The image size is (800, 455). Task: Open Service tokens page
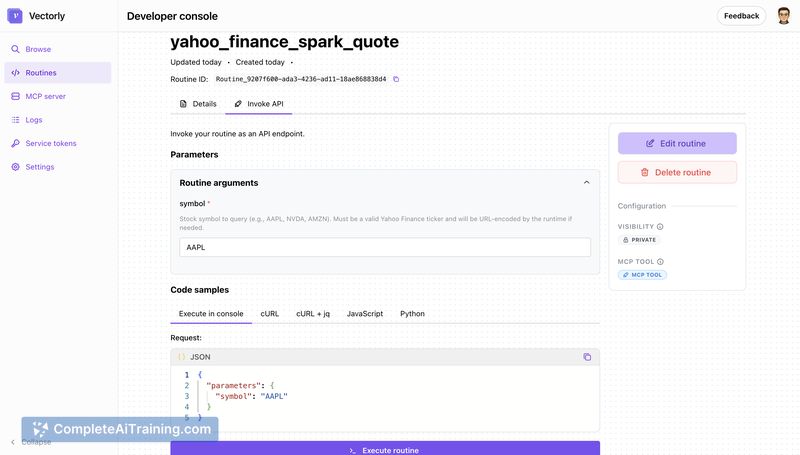click(50, 143)
